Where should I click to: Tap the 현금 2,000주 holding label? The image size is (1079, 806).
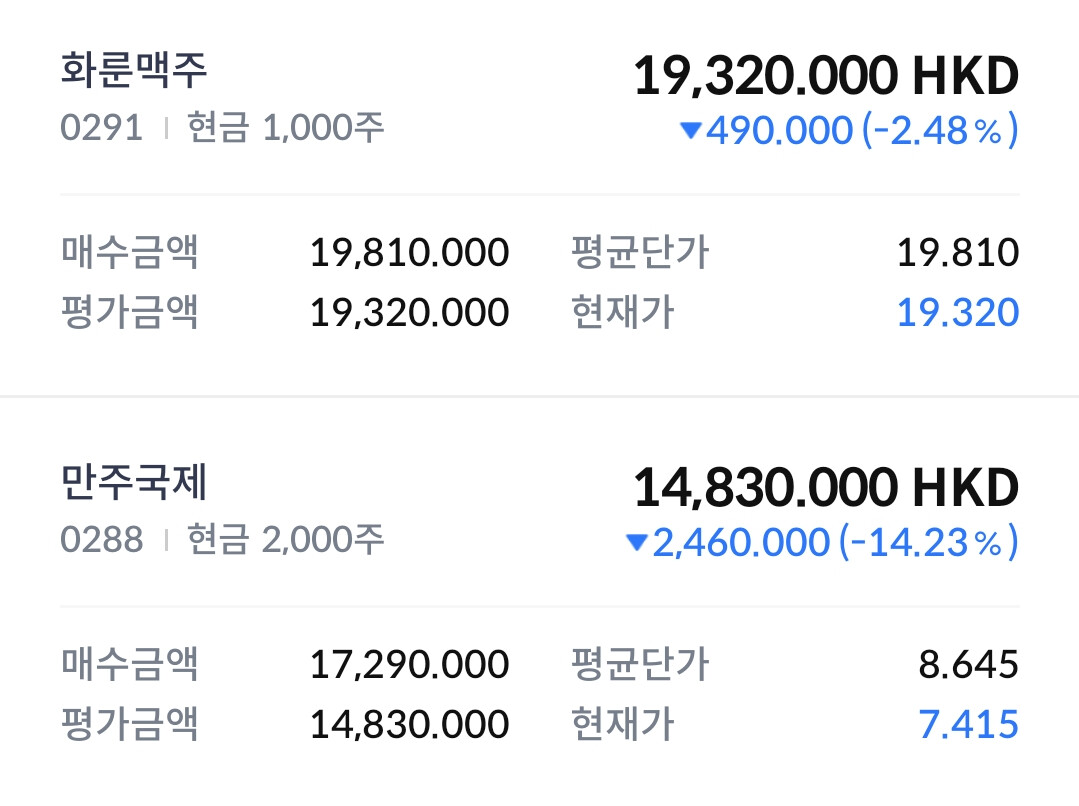click(x=286, y=540)
